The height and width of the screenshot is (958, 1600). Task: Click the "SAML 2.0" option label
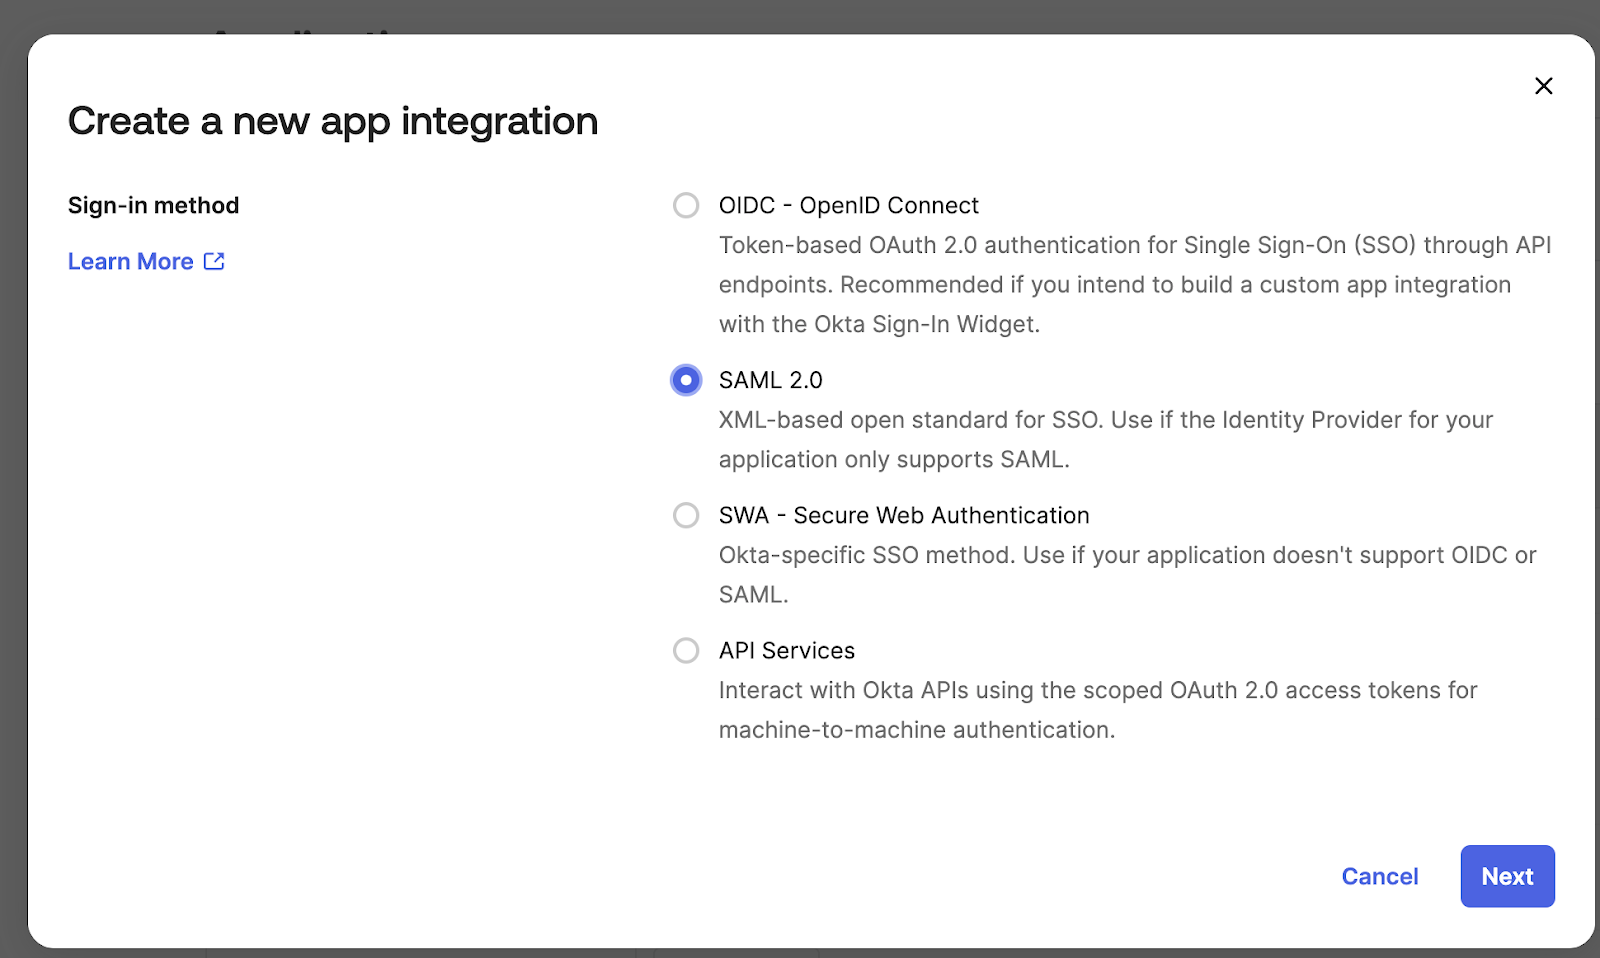(x=770, y=380)
